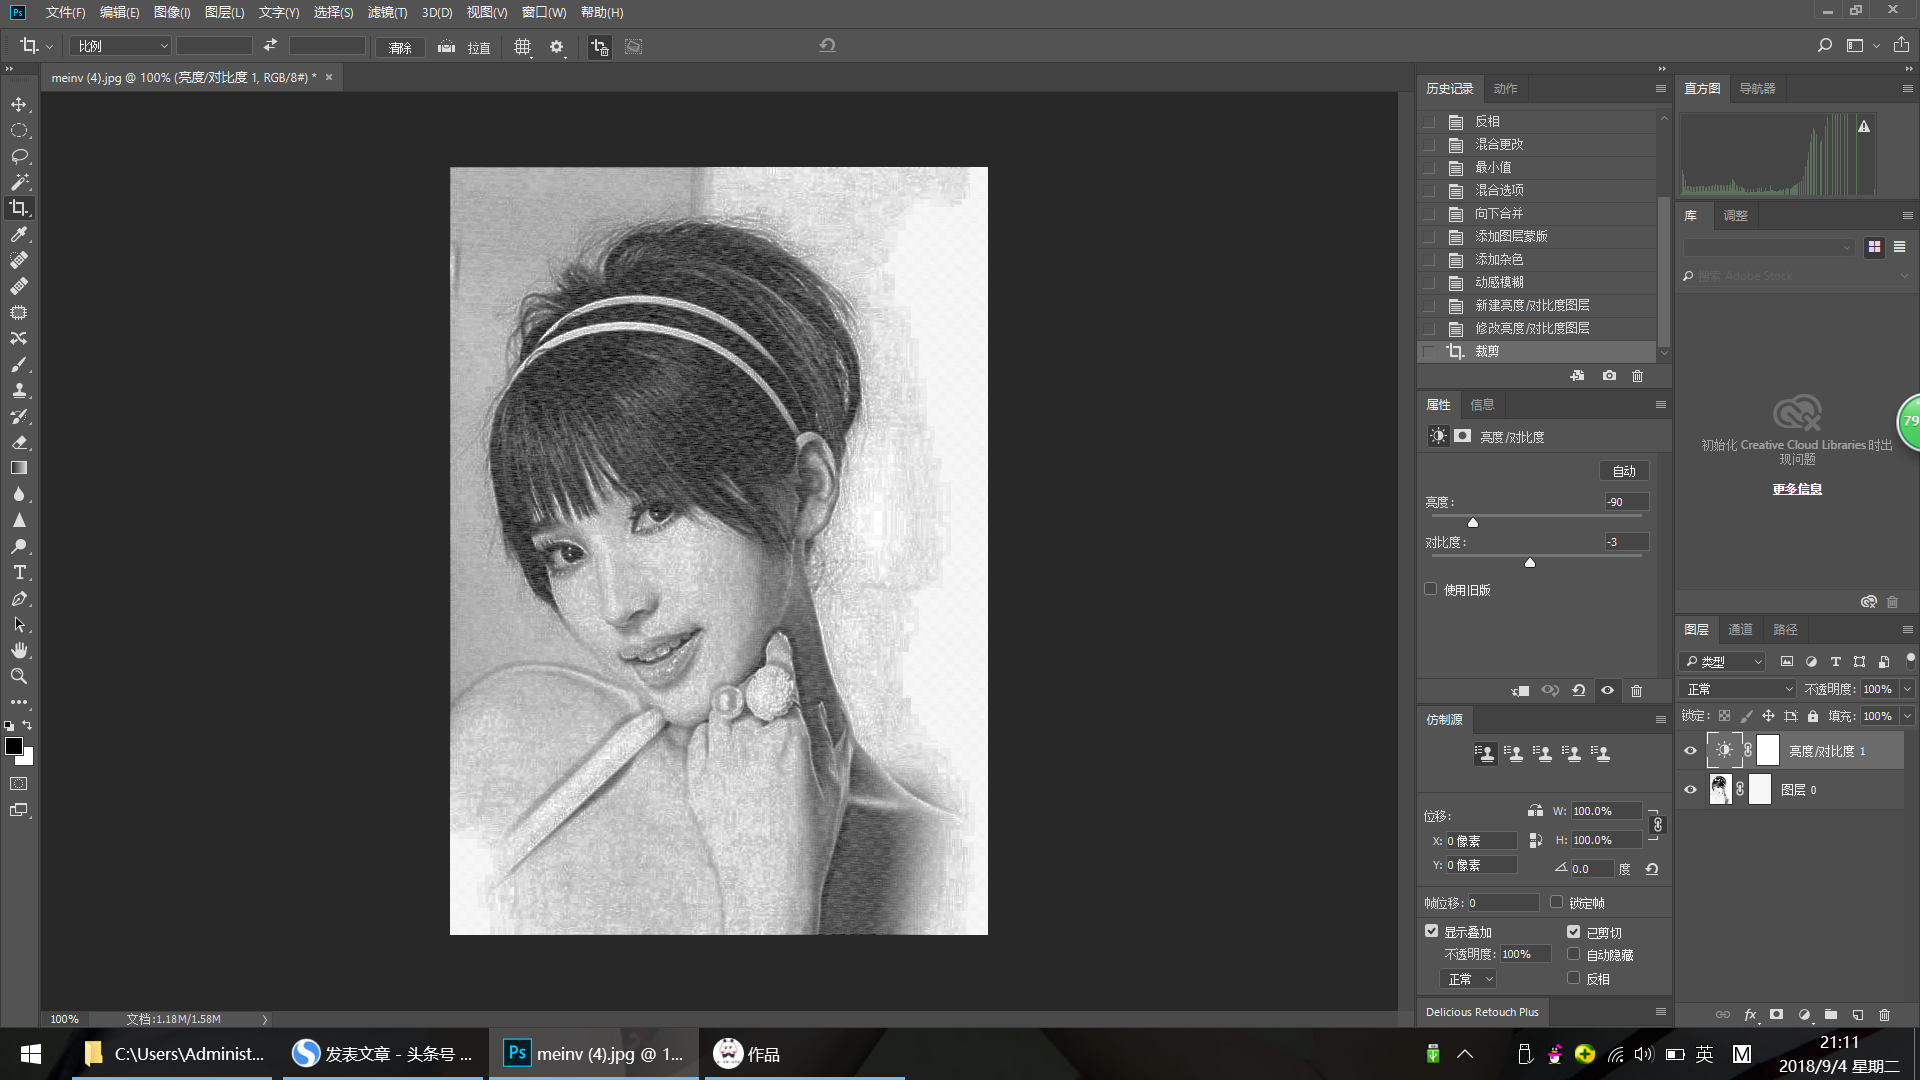1920x1080 pixels.
Task: Open the Windows Start button
Action: [31, 1054]
